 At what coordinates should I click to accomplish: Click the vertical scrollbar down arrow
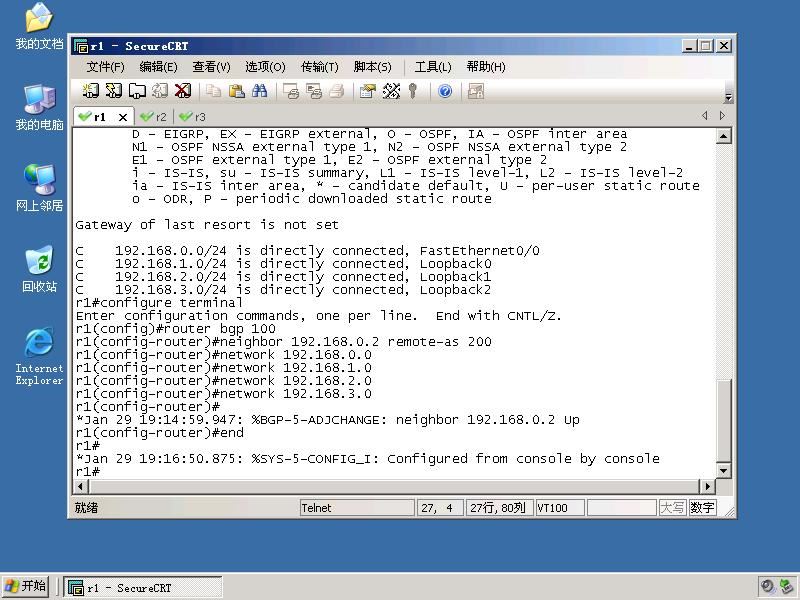pos(723,470)
